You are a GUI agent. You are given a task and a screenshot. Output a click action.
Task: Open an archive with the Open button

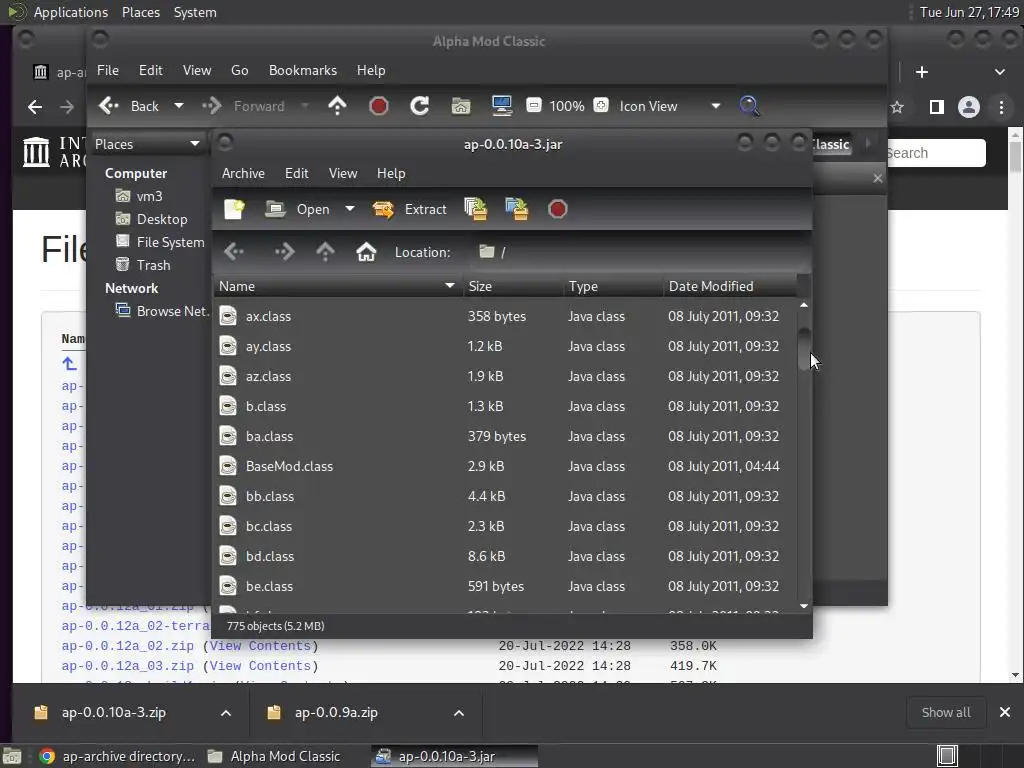[x=298, y=209]
